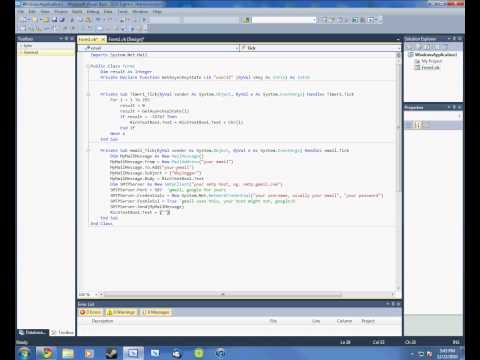
Task: Click the Save icon in toolbar
Action: coord(54,20)
